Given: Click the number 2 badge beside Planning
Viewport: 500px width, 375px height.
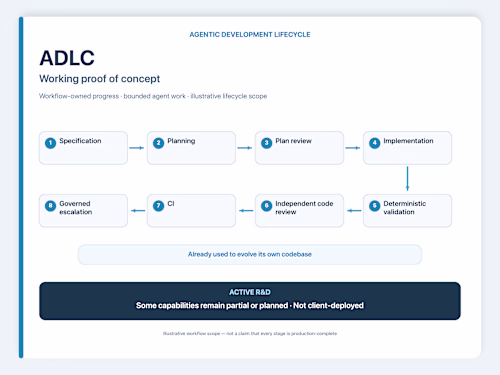Looking at the screenshot, I should click(158, 143).
